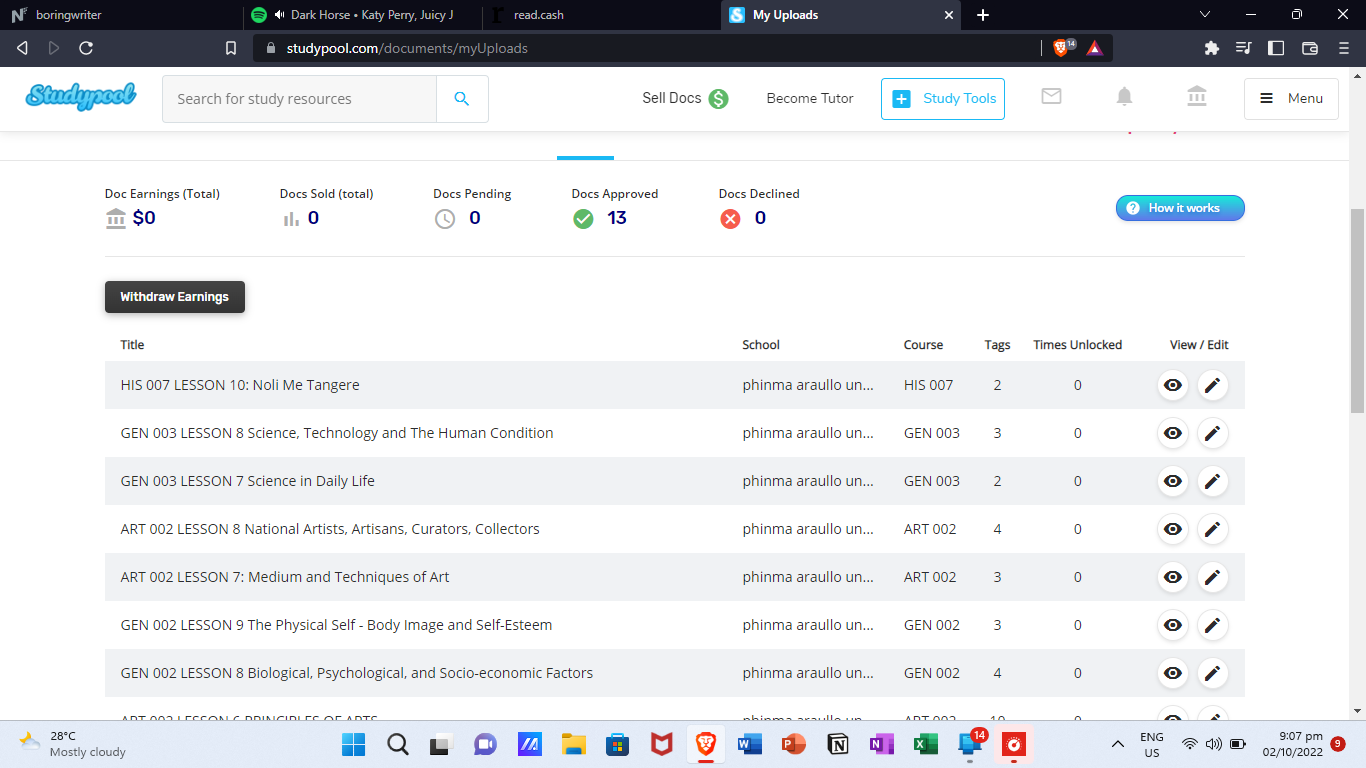Image resolution: width=1366 pixels, height=768 pixels.
Task: Open the media playlist control icon
Action: pos(1244,48)
